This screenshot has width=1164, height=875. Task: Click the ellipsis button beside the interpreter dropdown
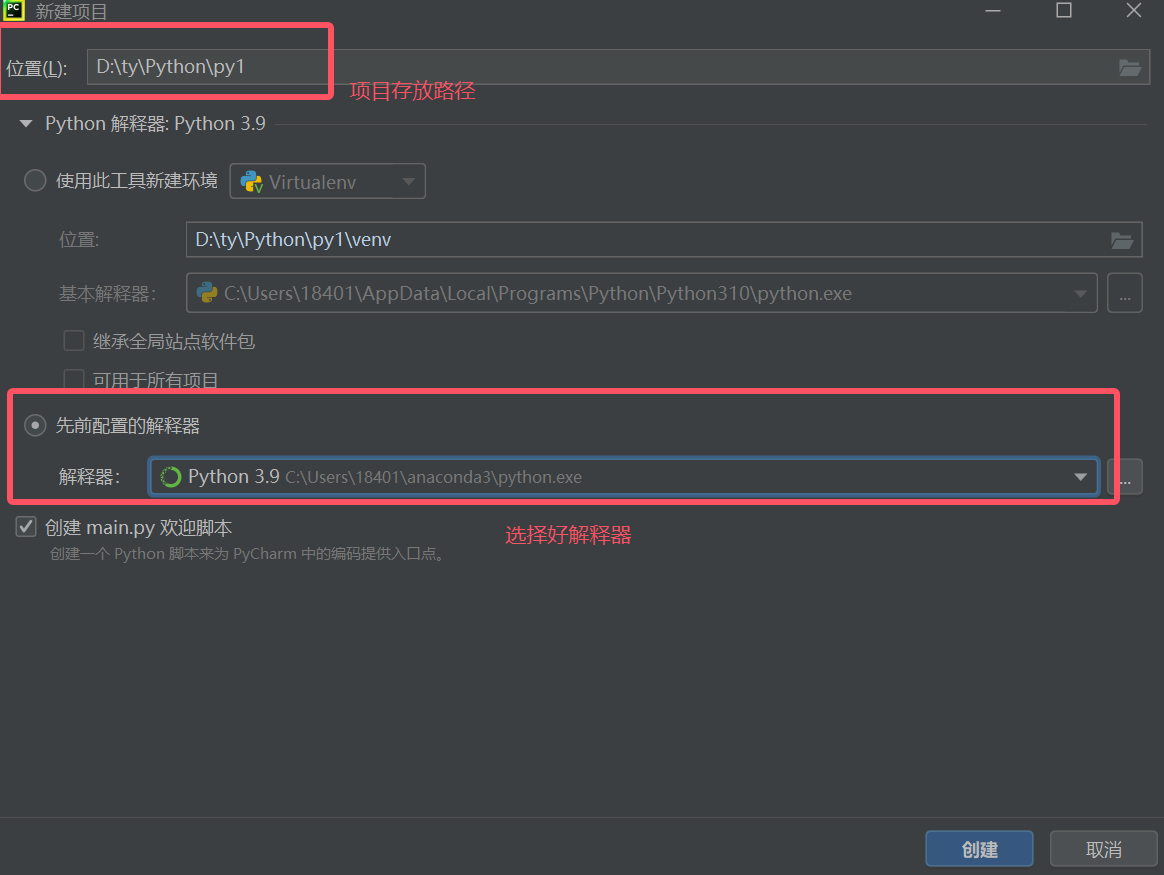1124,476
